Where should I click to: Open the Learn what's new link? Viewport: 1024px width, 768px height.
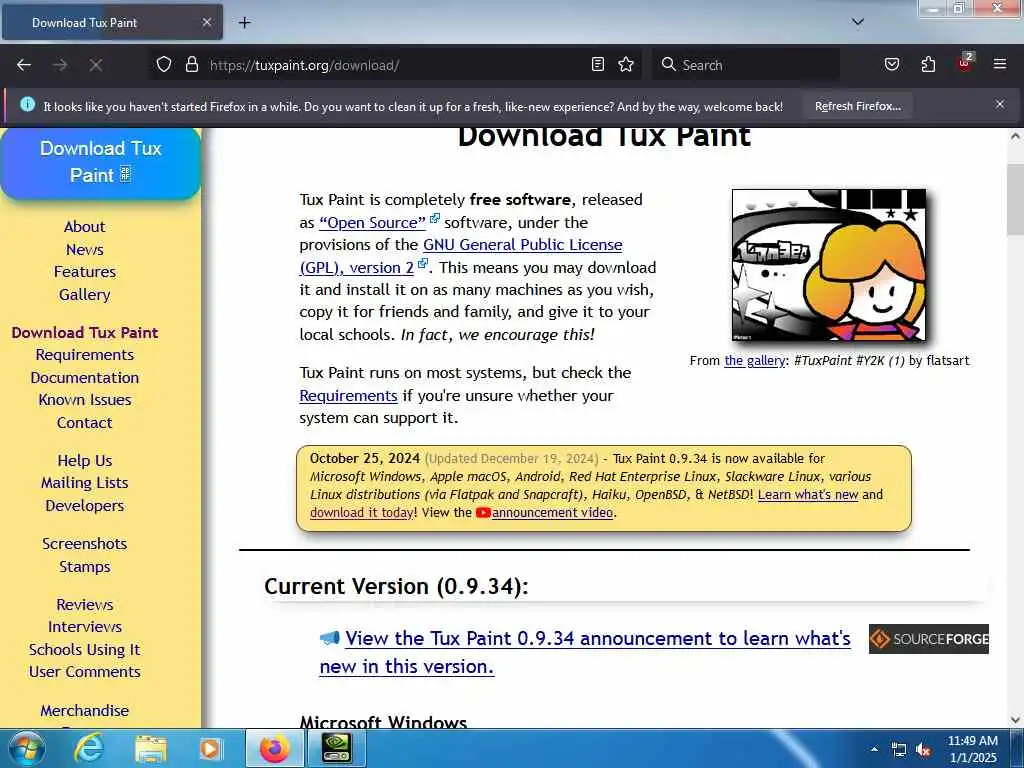[x=808, y=494]
